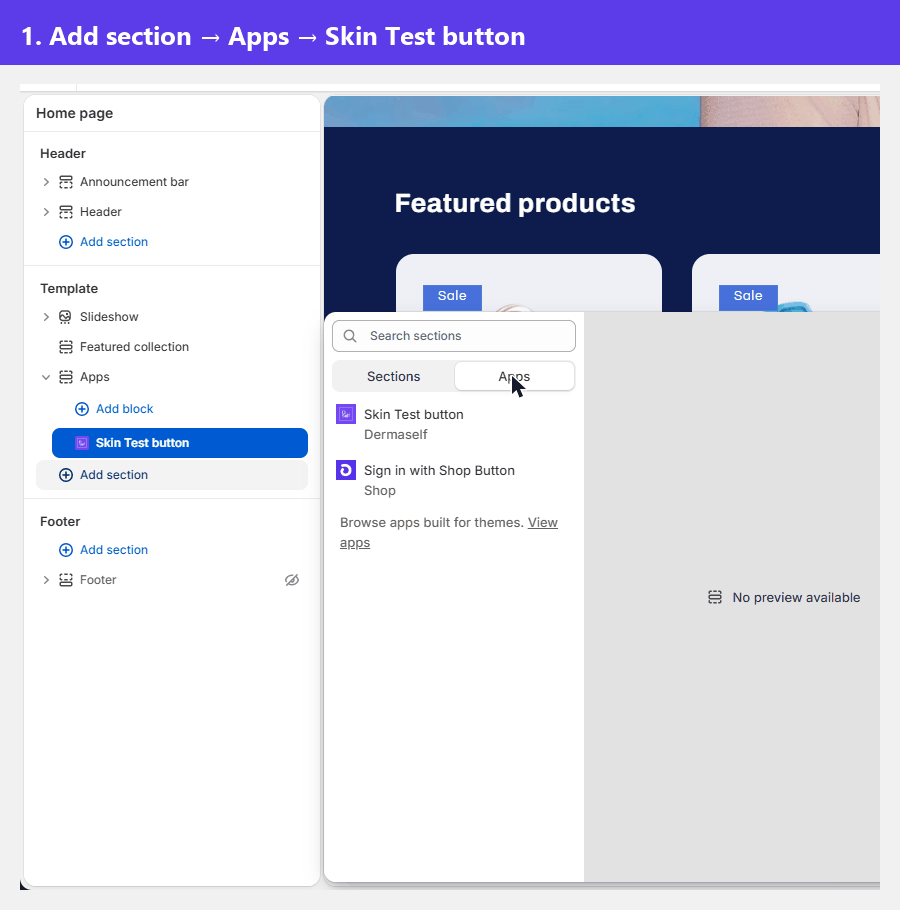Choose Sign in with Shop Button

(454, 480)
